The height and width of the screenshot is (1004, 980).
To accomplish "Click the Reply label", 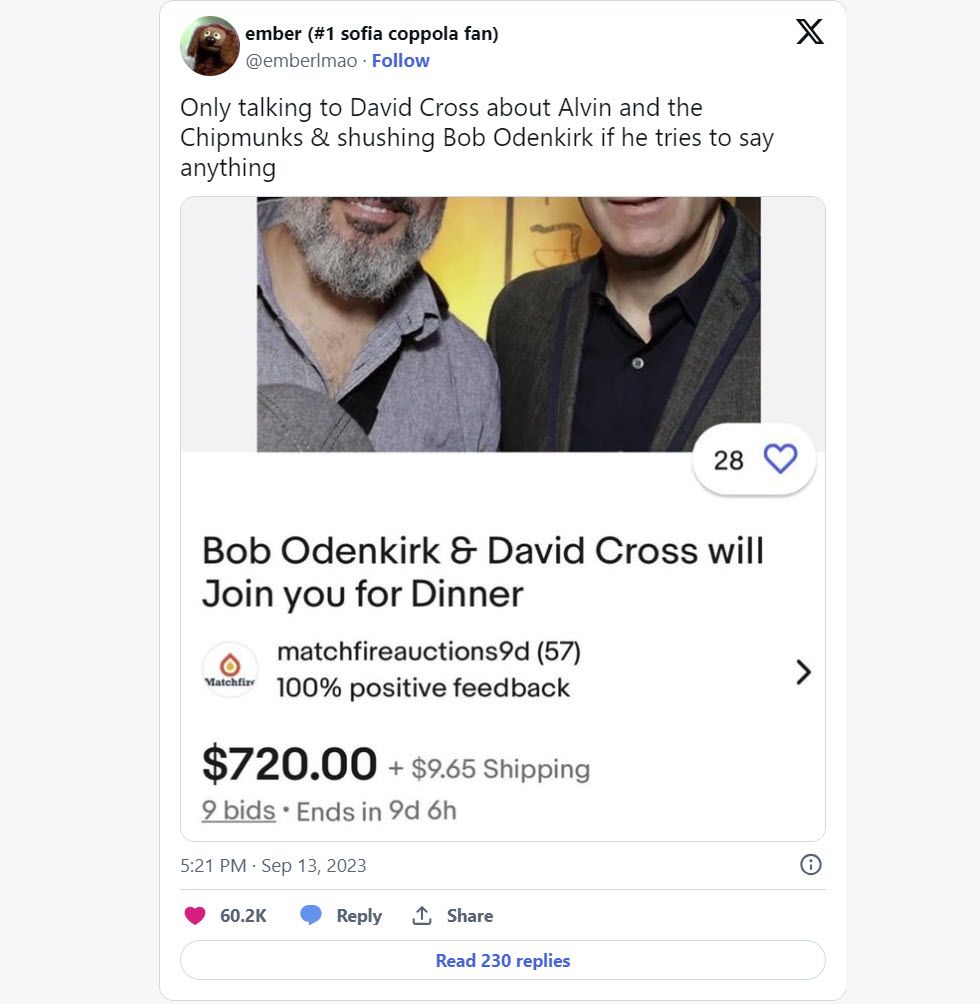I will pos(359,916).
